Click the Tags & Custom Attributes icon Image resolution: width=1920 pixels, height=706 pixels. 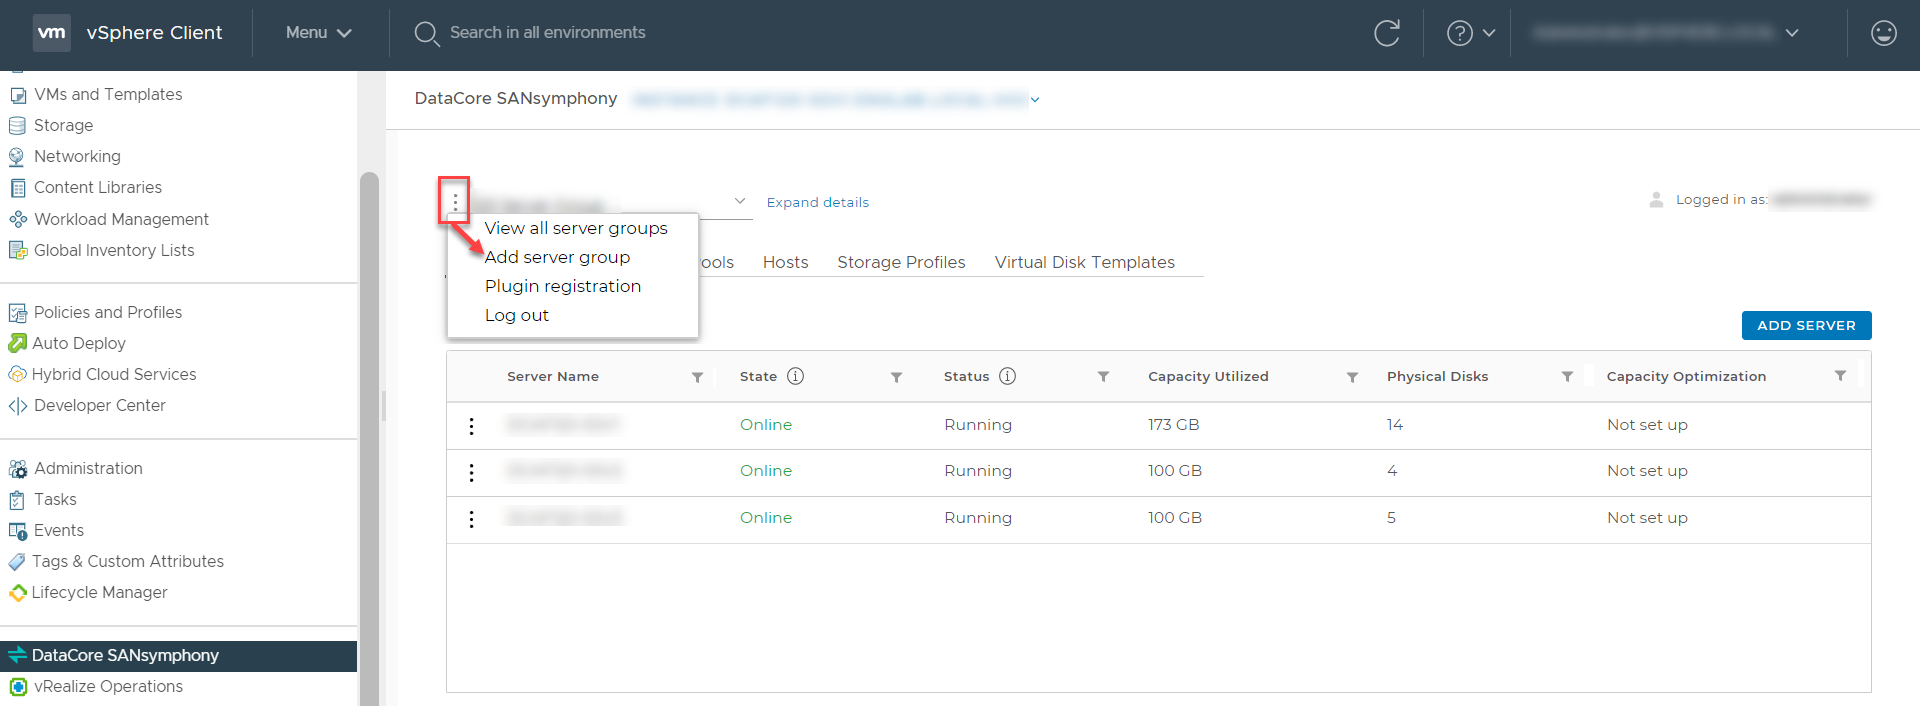click(x=17, y=562)
